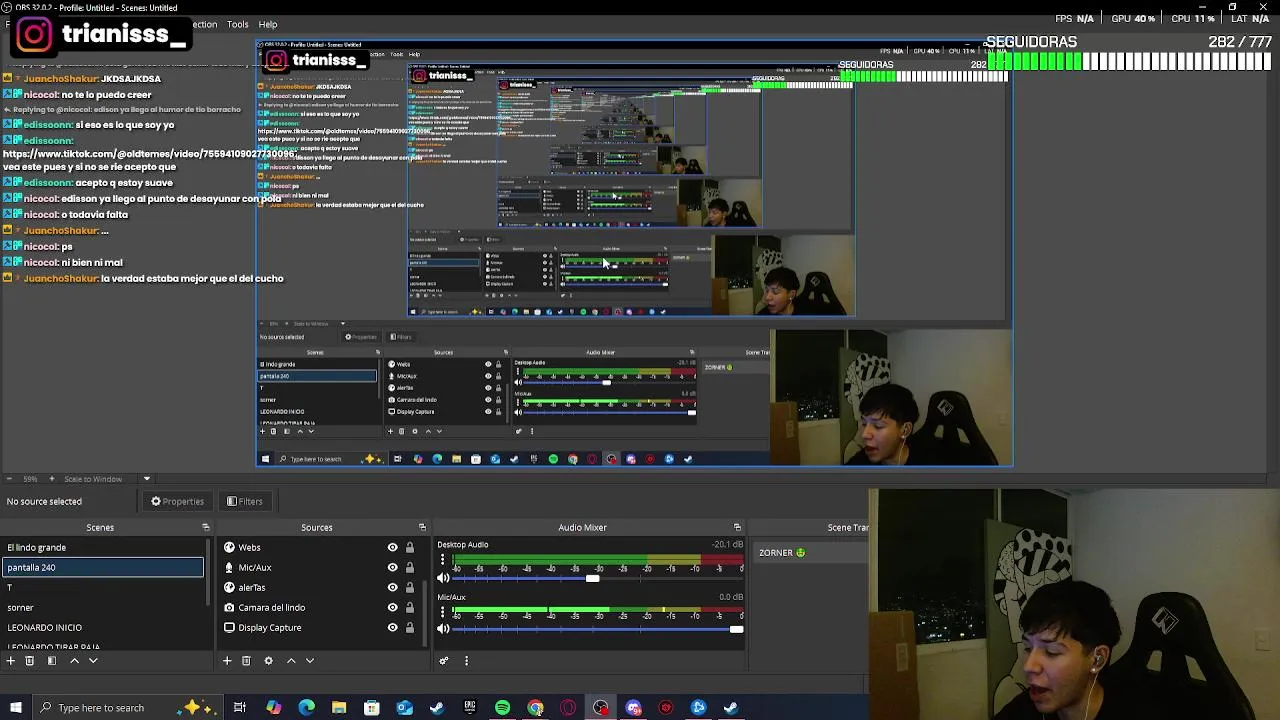Image resolution: width=1280 pixels, height=720 pixels.
Task: Move source down in Sources list
Action: point(310,660)
